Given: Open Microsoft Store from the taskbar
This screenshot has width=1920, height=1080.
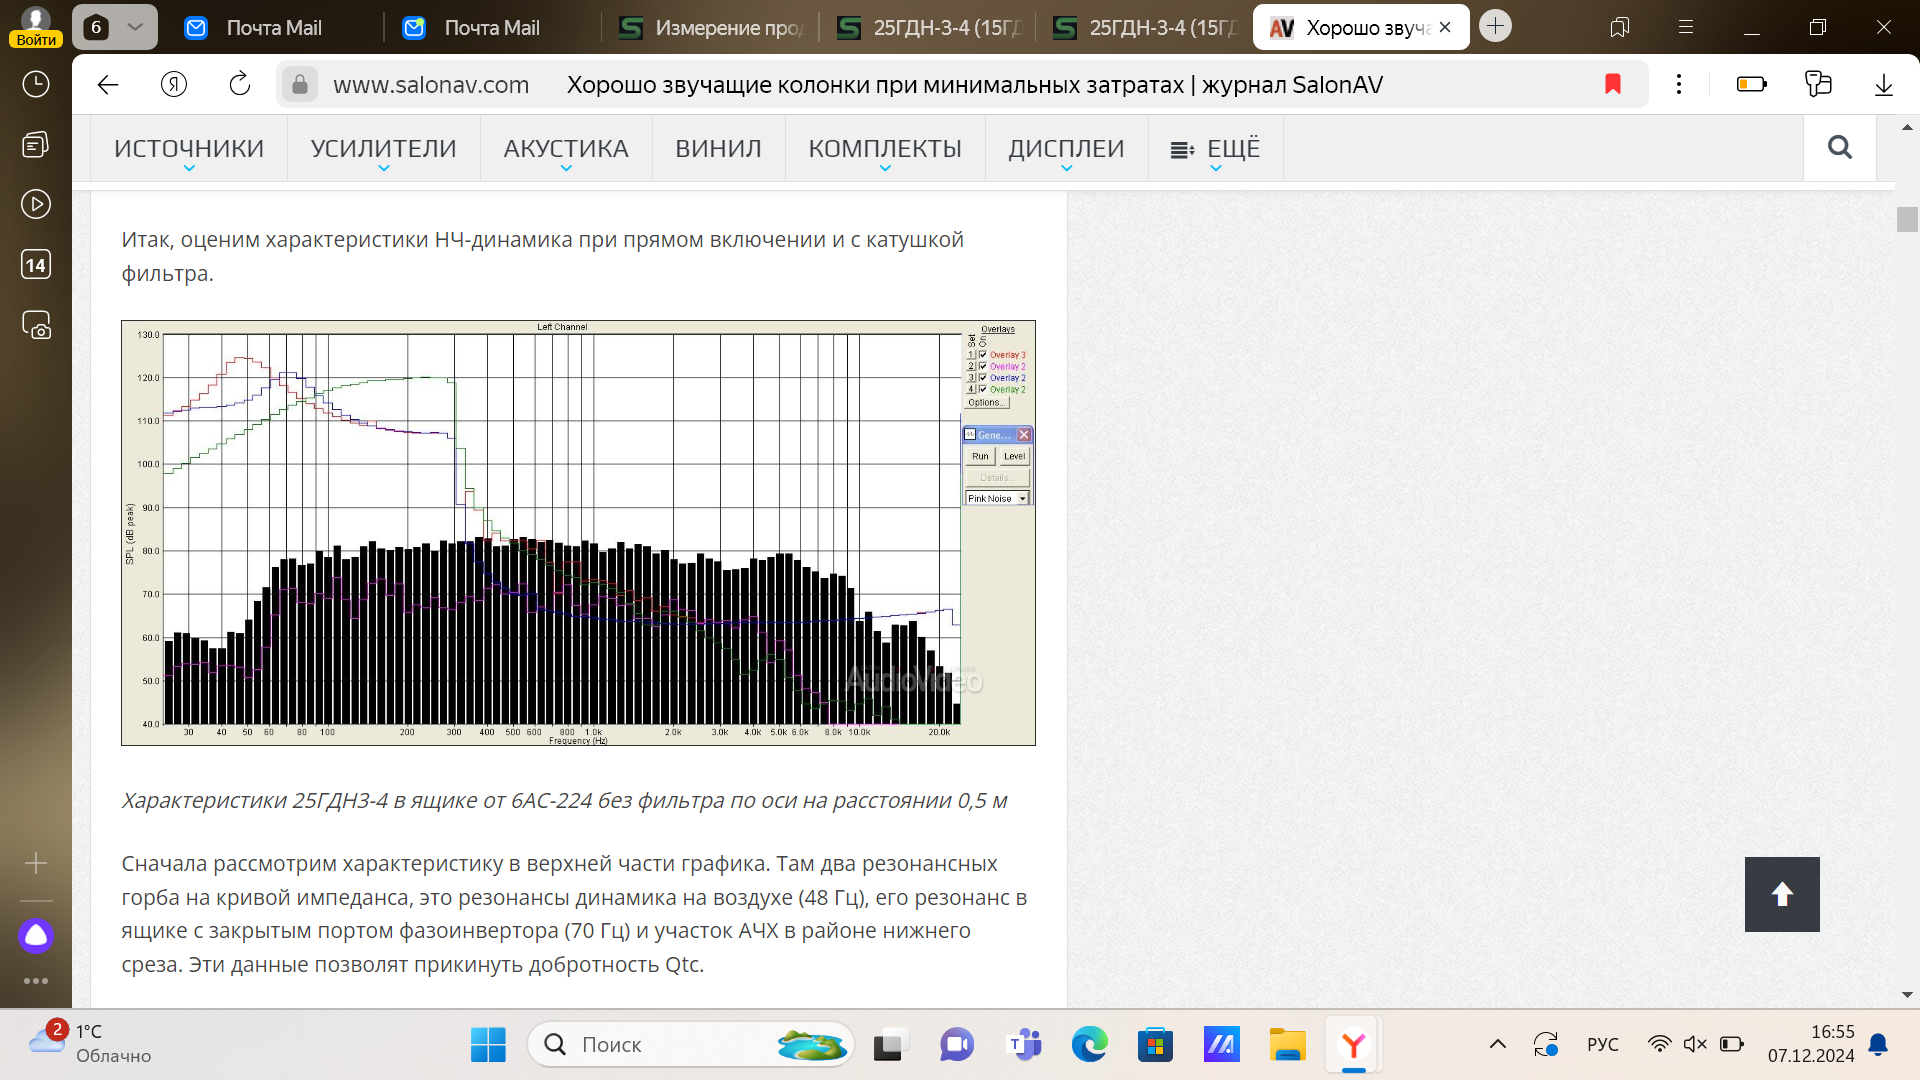Looking at the screenshot, I should pos(1155,1045).
